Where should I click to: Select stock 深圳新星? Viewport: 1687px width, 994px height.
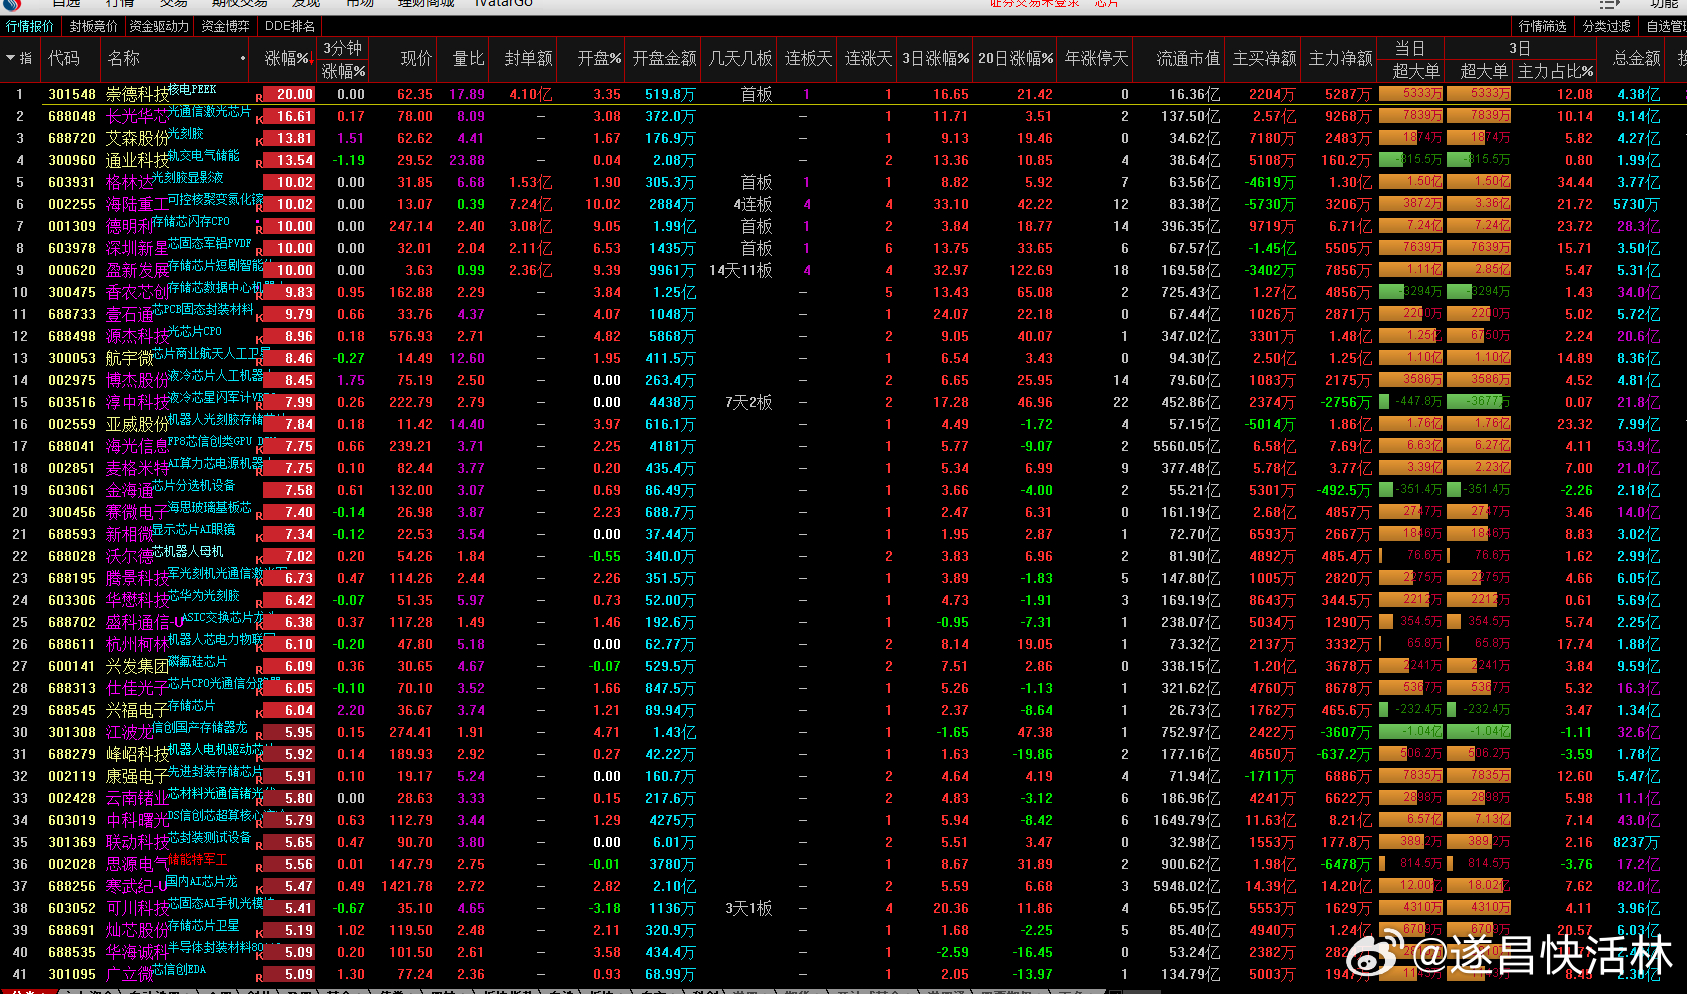point(137,248)
